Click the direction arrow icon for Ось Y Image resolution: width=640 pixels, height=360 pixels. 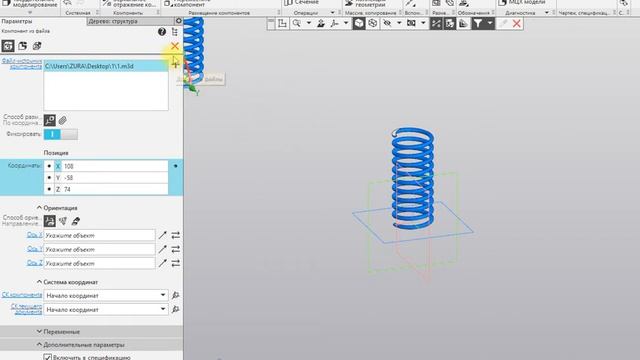(x=162, y=249)
